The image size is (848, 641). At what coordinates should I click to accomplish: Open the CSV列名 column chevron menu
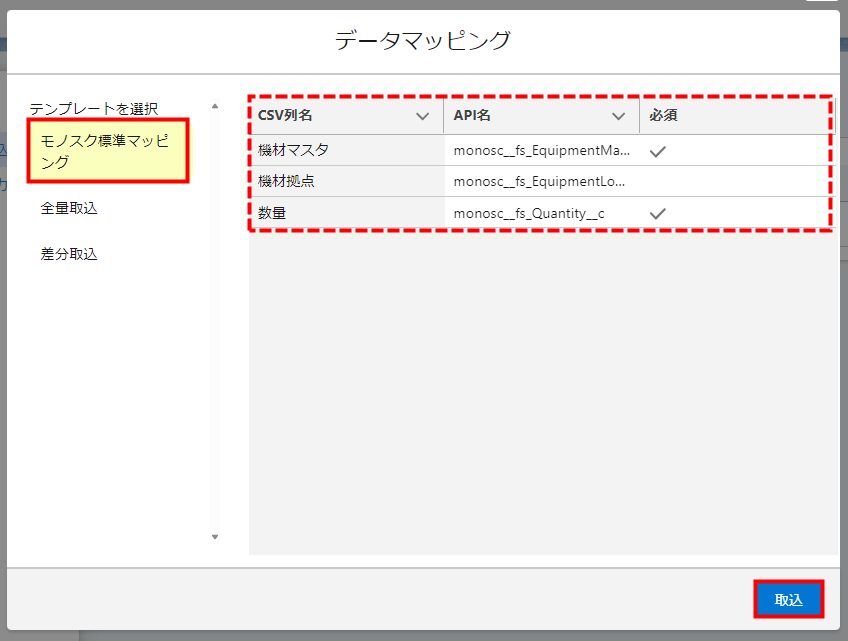click(x=422, y=116)
